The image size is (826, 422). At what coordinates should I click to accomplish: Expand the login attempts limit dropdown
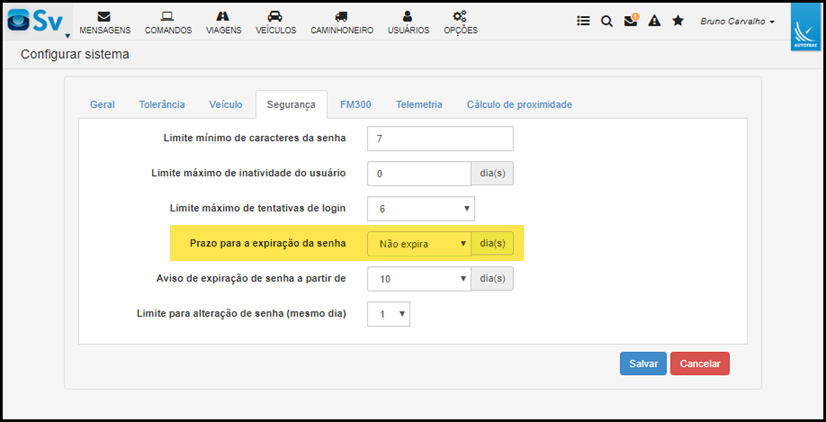point(421,209)
